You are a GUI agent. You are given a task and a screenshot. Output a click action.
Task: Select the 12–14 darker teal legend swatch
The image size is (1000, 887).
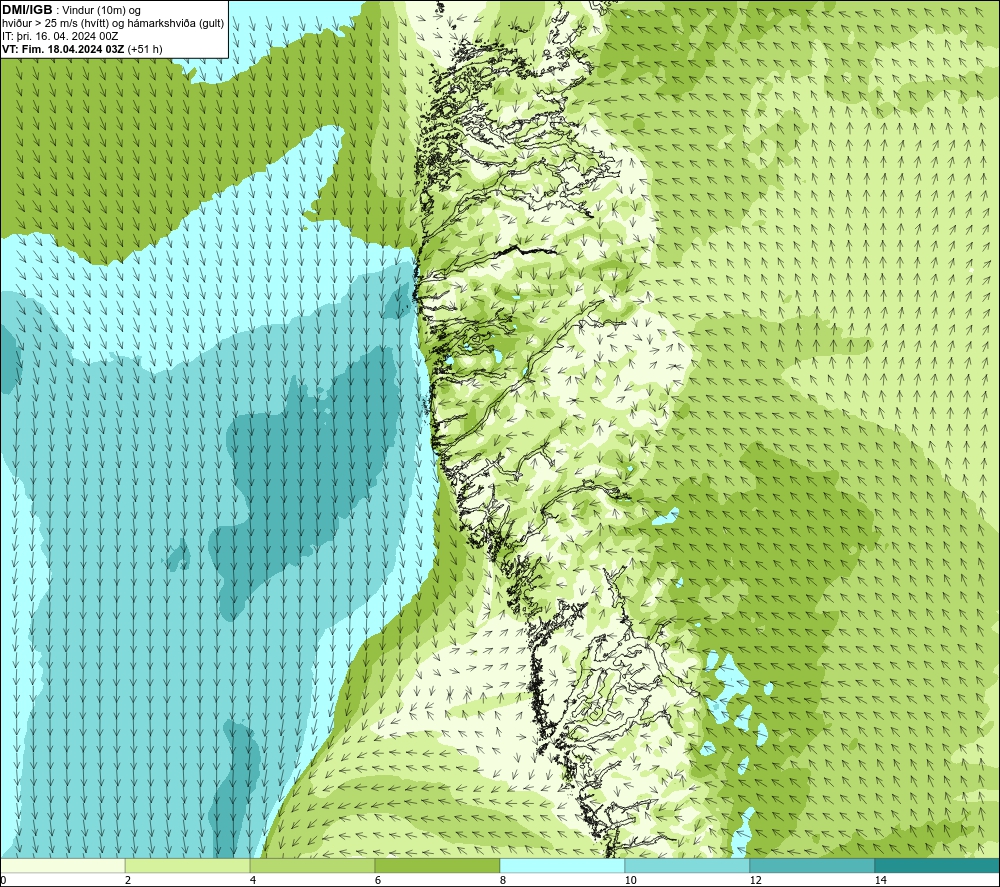[812, 865]
